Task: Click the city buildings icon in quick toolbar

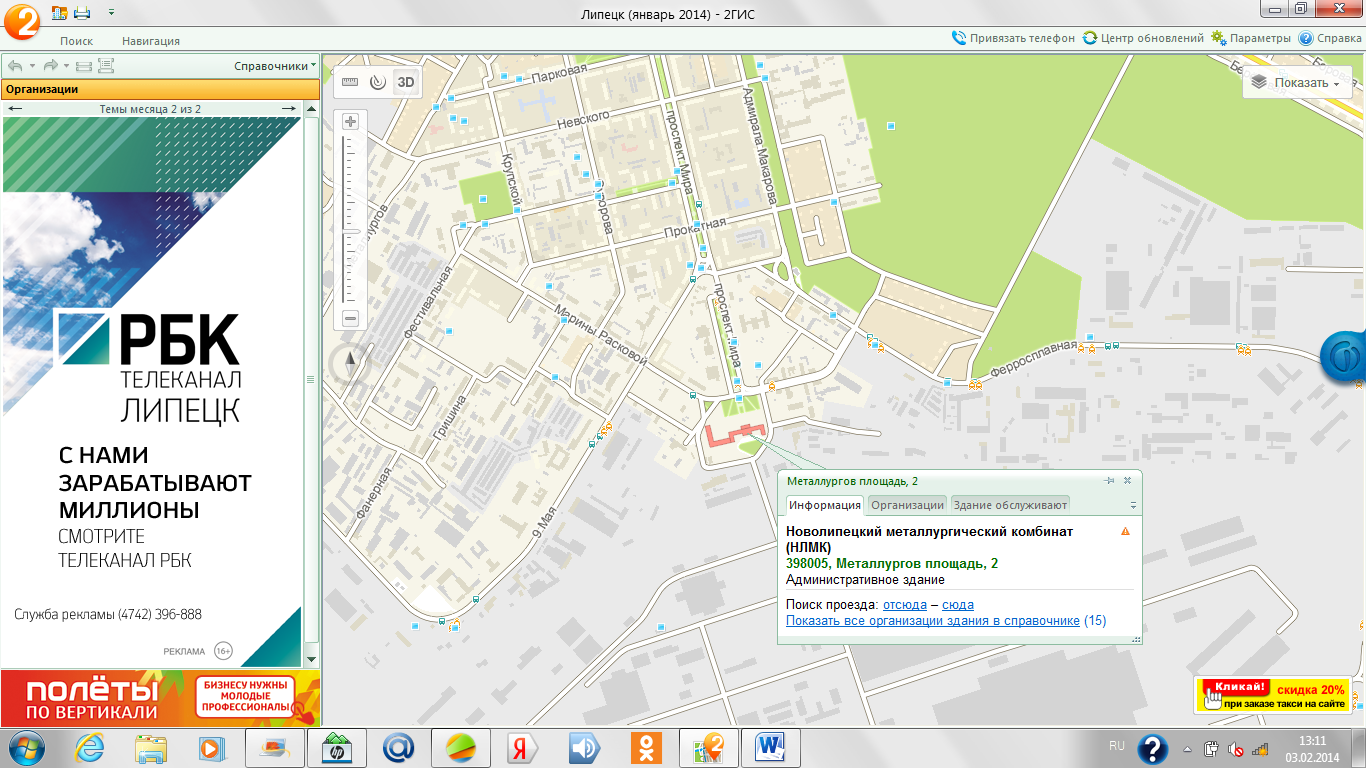Action: point(59,12)
